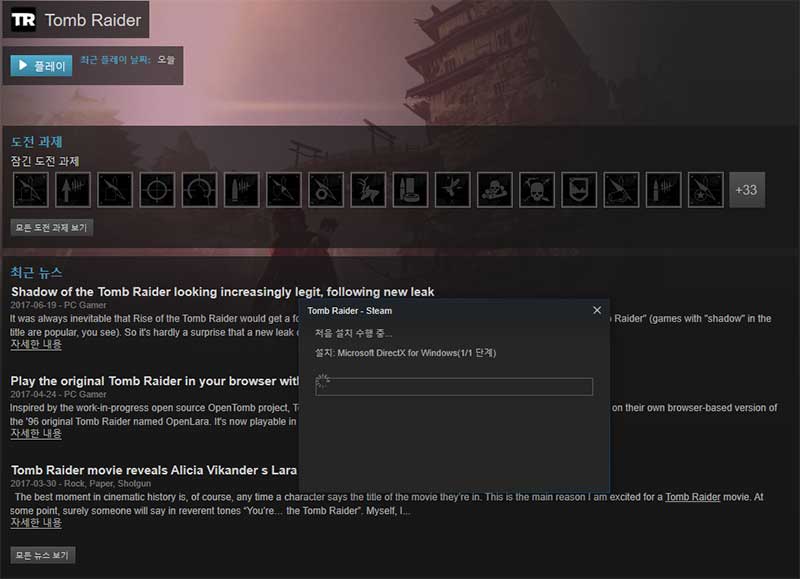Open the ammo and tape roll achievement
The width and height of the screenshot is (800, 579).
pos(411,190)
